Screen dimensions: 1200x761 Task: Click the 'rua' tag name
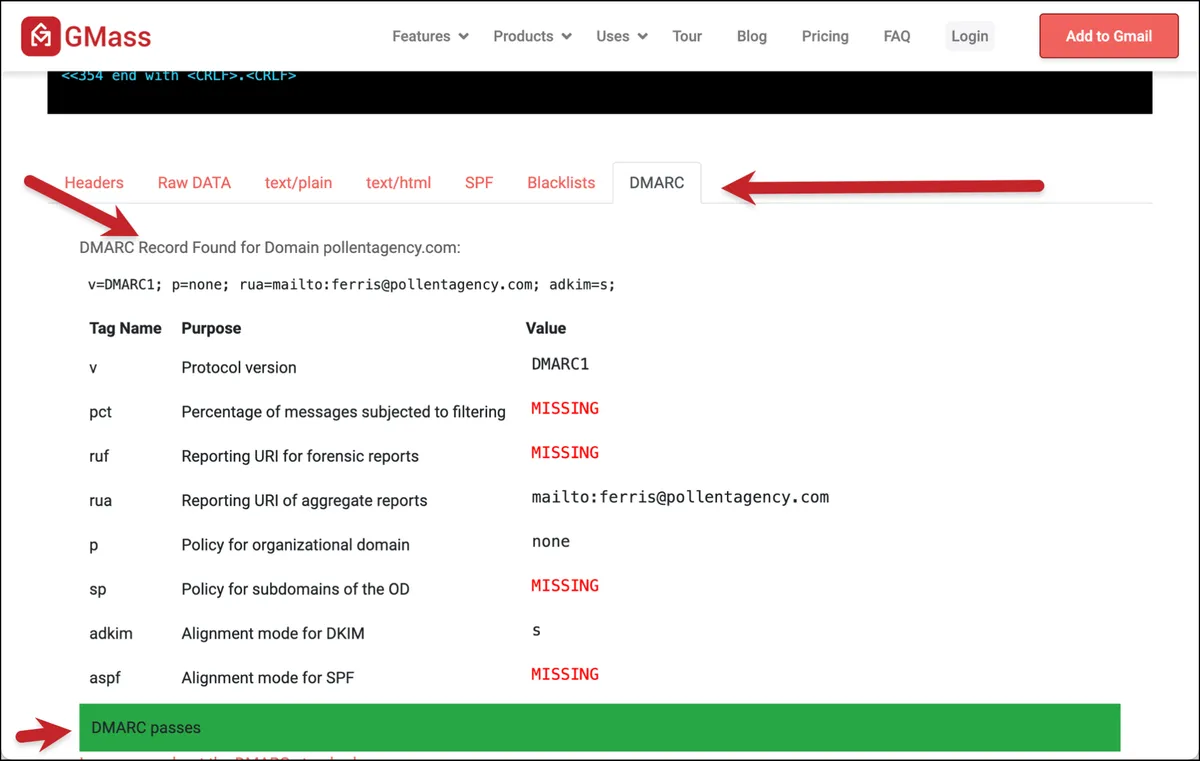(x=100, y=500)
